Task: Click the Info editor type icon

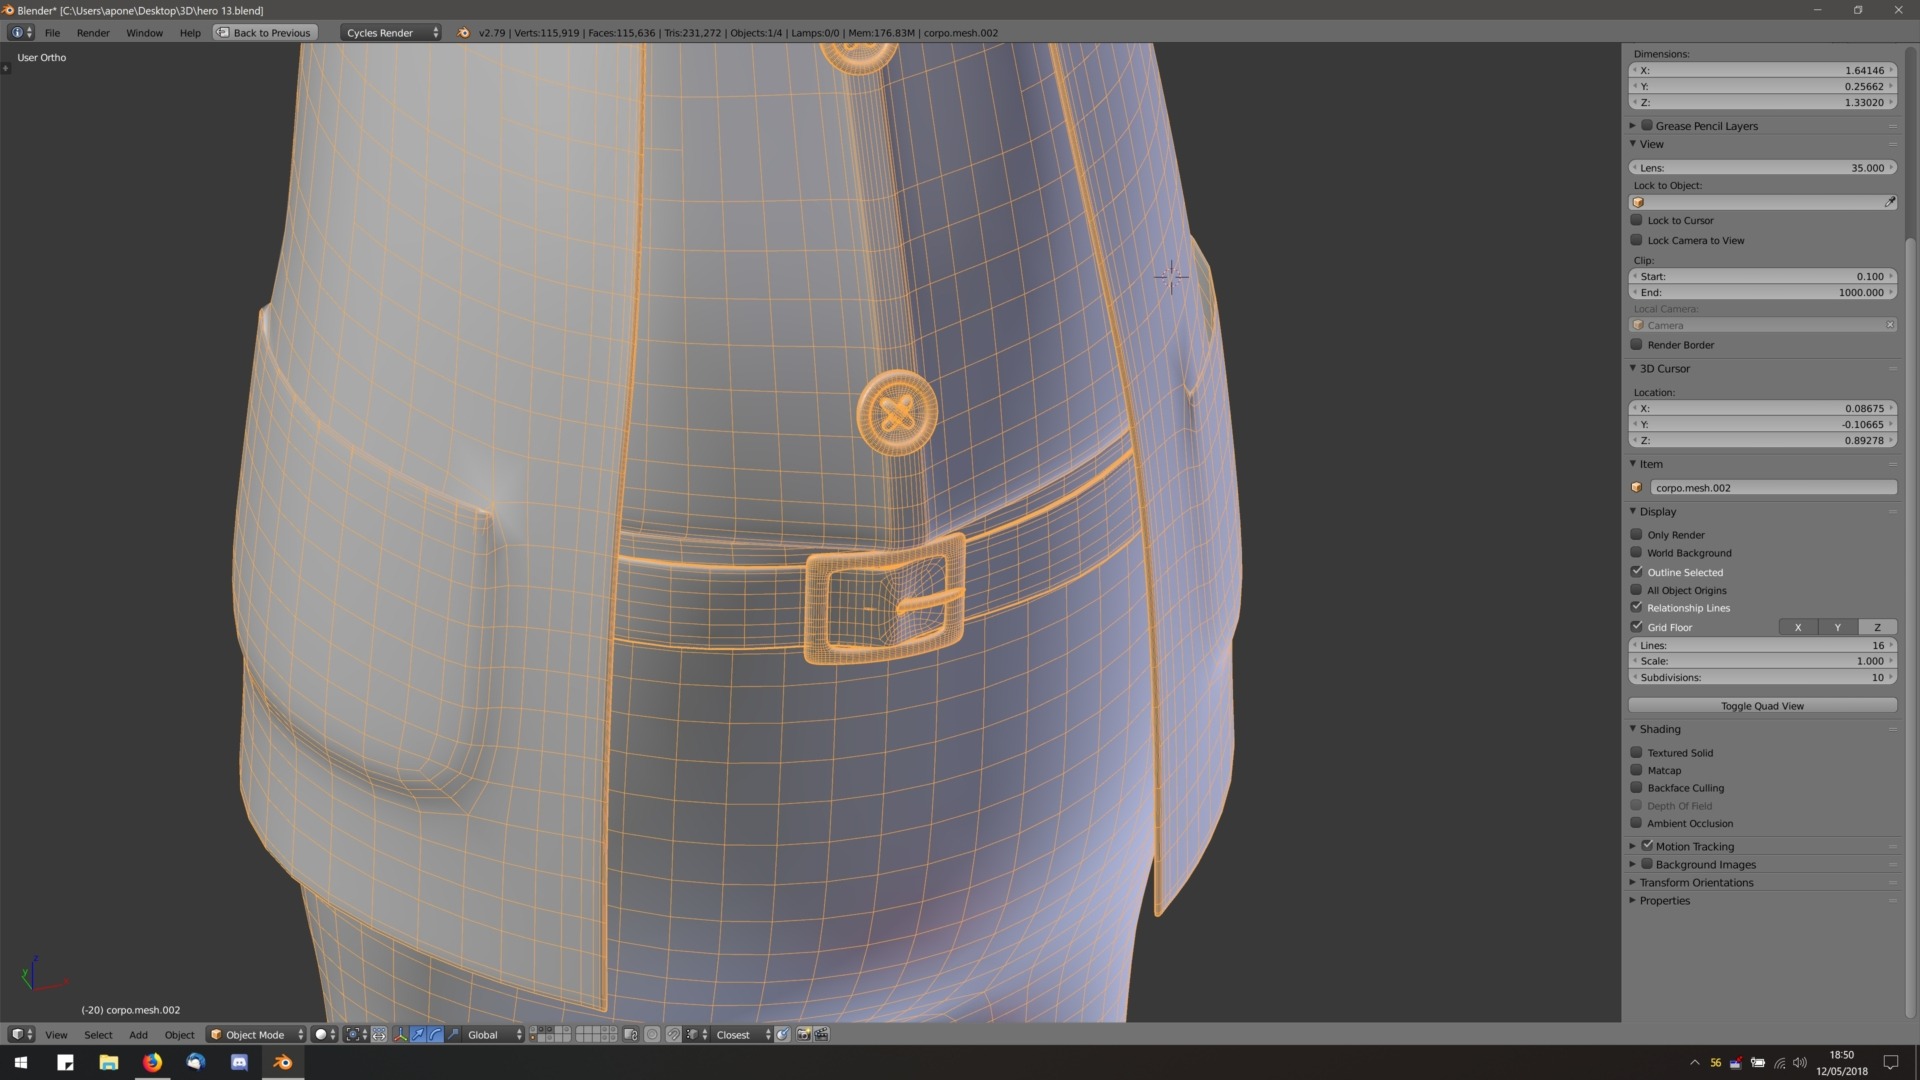Action: coord(21,33)
